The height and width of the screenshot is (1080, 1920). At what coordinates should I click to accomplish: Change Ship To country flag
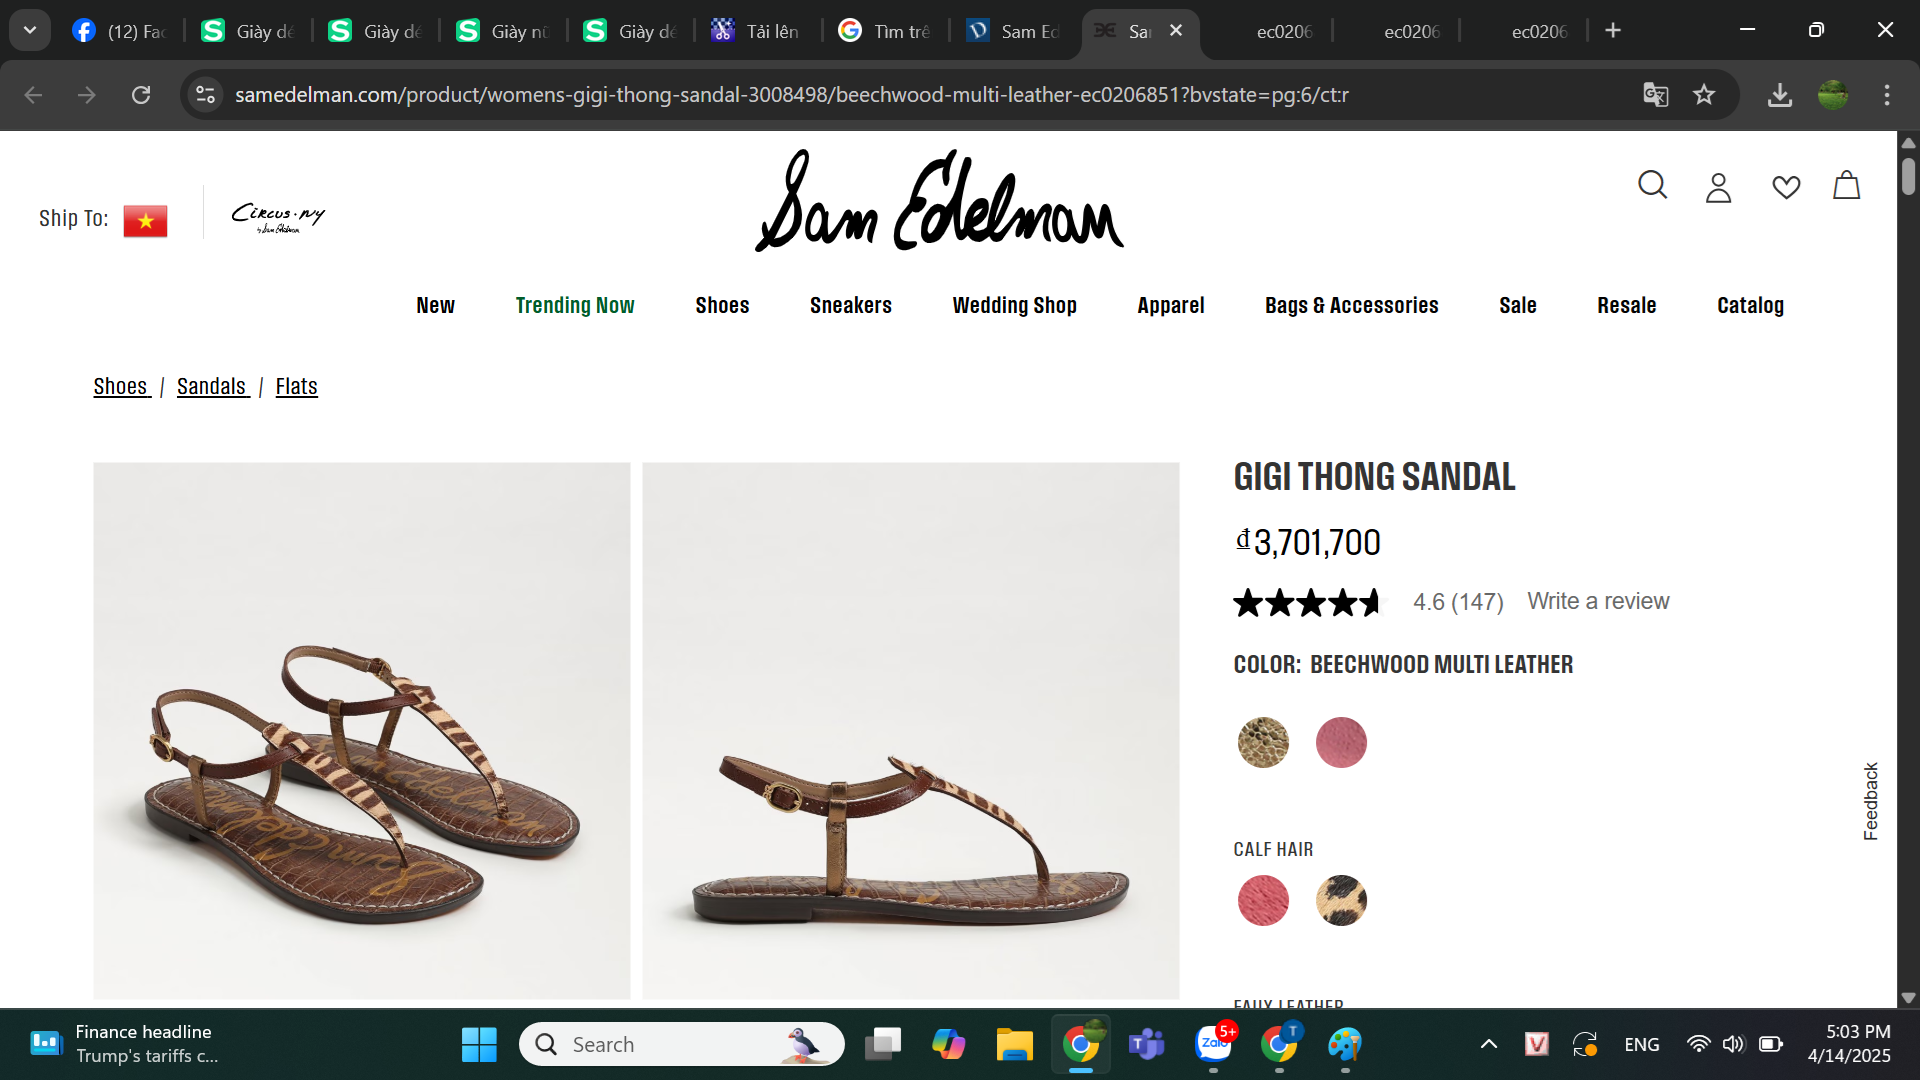145,220
